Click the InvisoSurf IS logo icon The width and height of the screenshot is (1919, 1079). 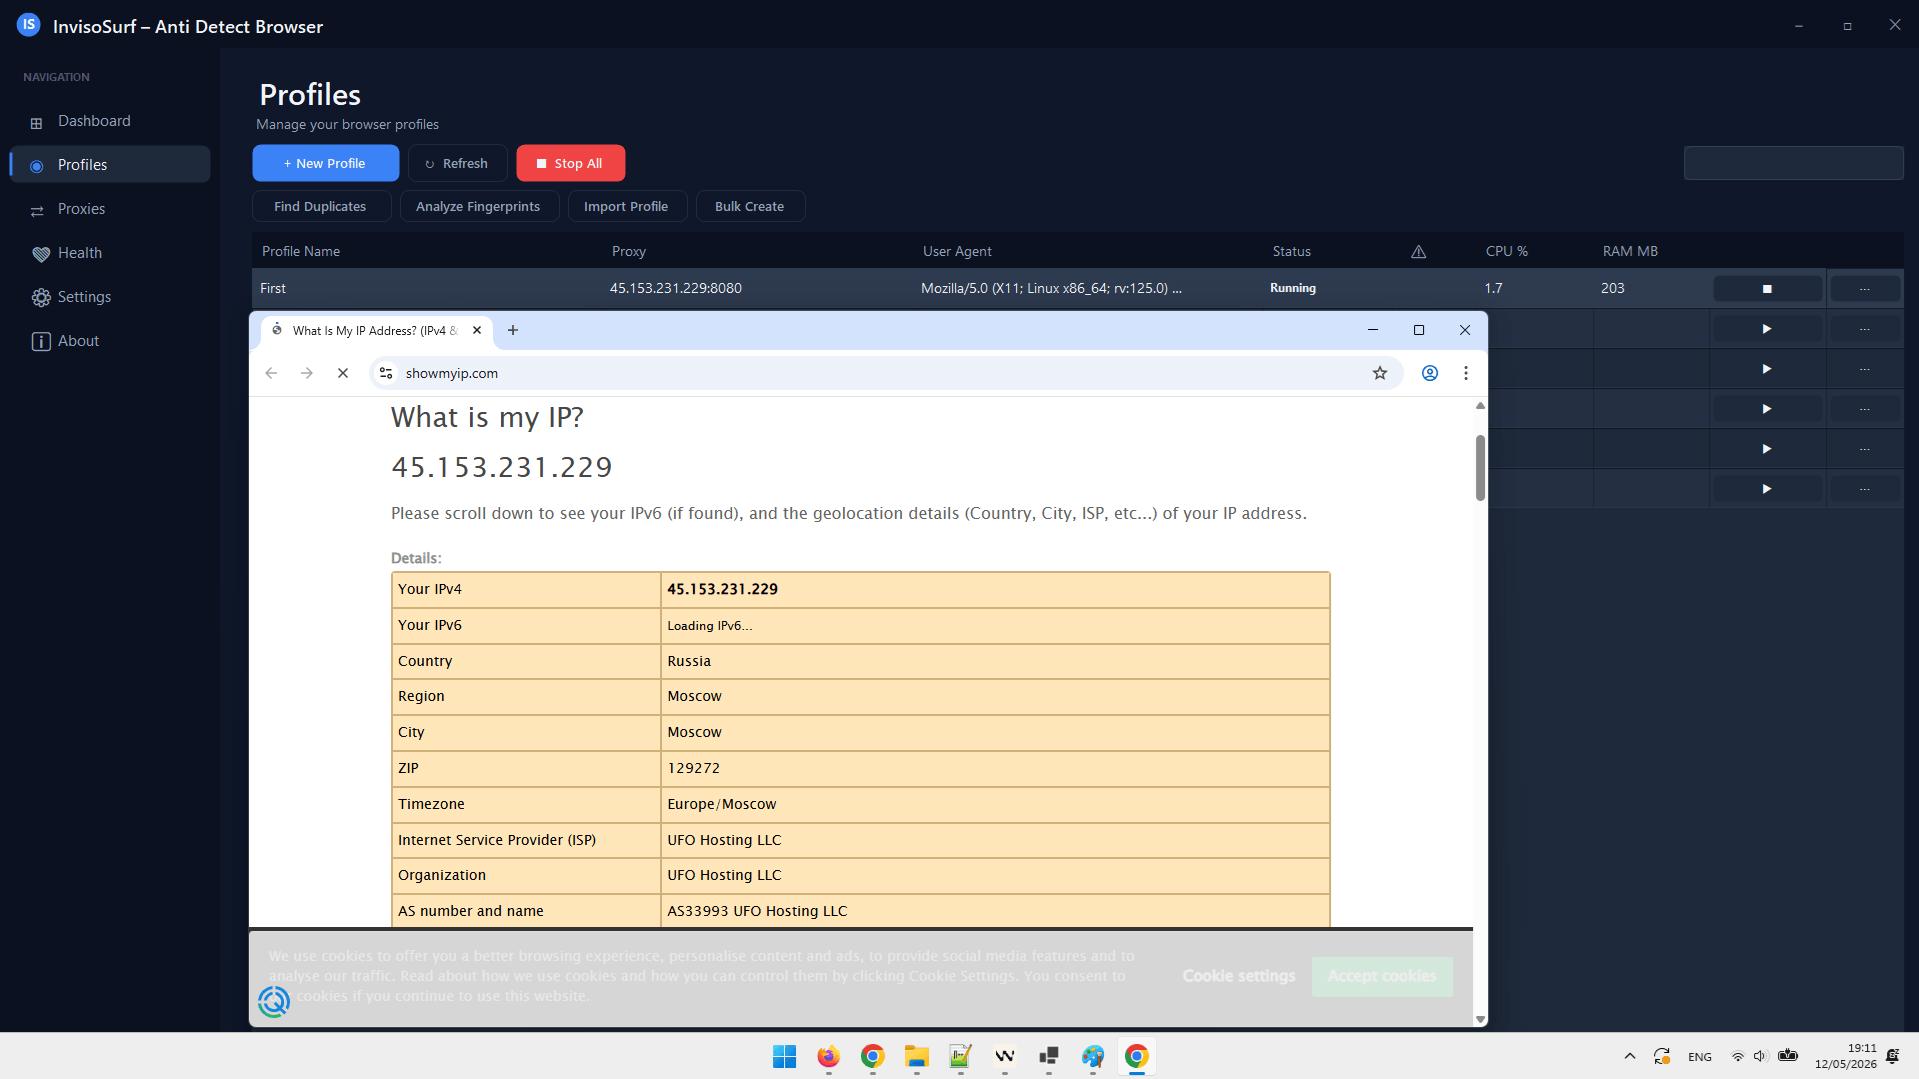tap(29, 25)
